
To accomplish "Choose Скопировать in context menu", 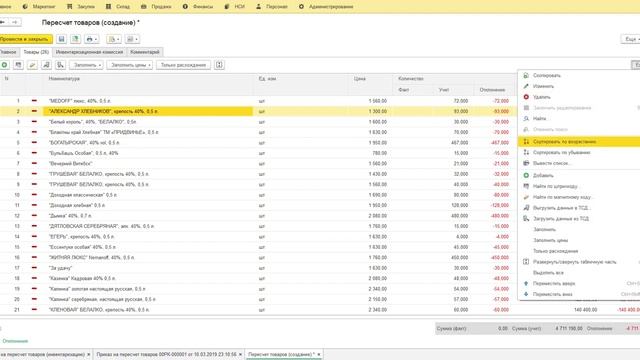I will click(579, 76).
